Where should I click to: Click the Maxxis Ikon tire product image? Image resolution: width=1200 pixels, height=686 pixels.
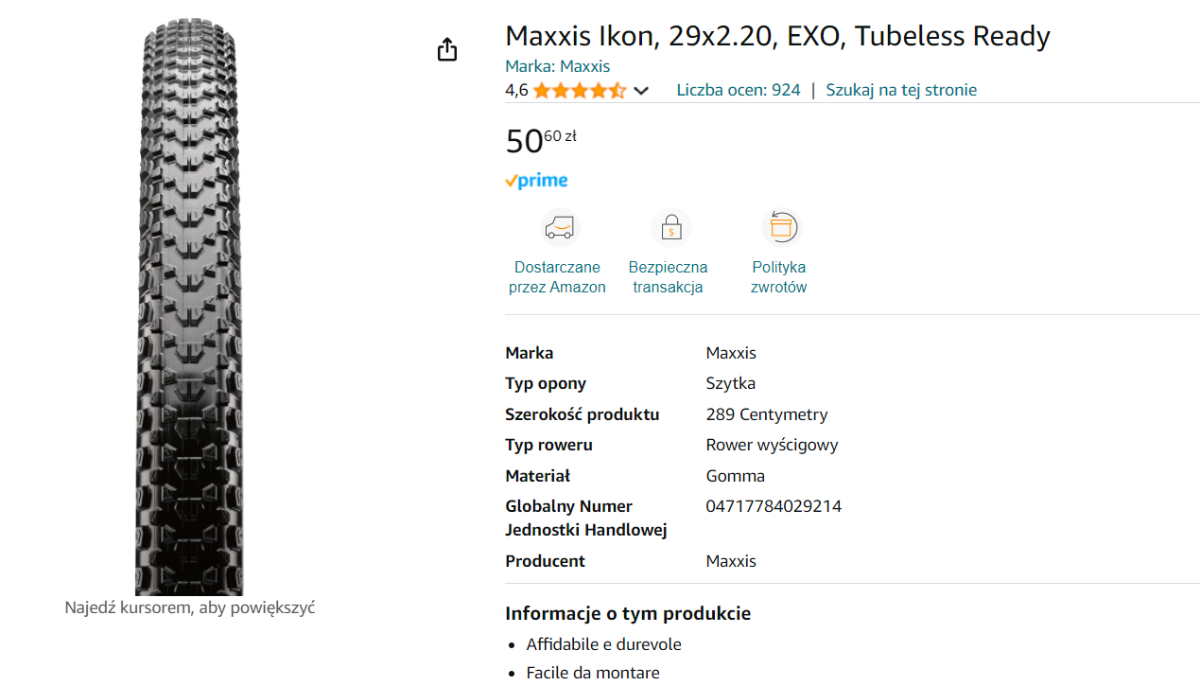coord(189,310)
